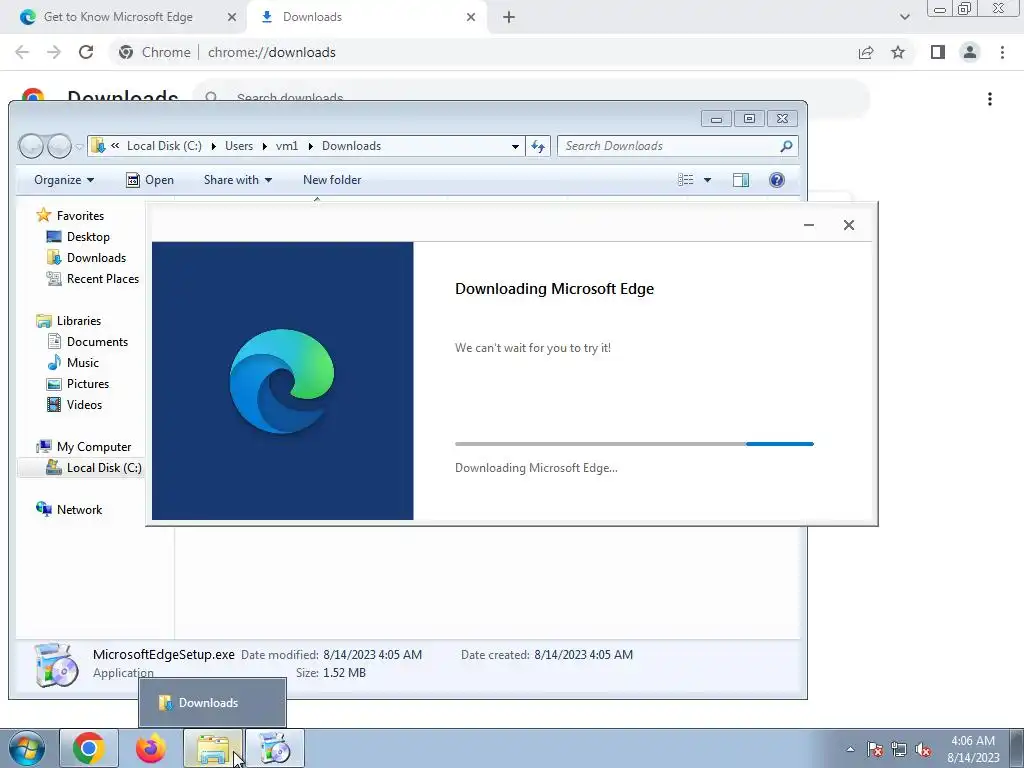This screenshot has width=1024, height=768.
Task: Open Chrome's three-dot main menu
Action: (1002, 52)
